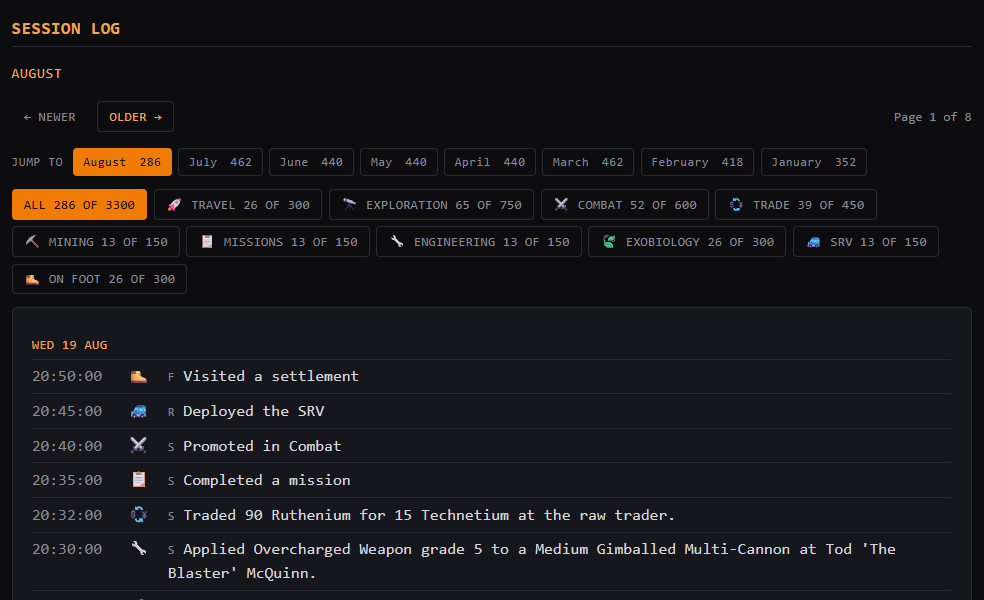The width and height of the screenshot is (984, 600).
Task: Select the ALL 286 OF 3300 filter
Action: click(79, 205)
